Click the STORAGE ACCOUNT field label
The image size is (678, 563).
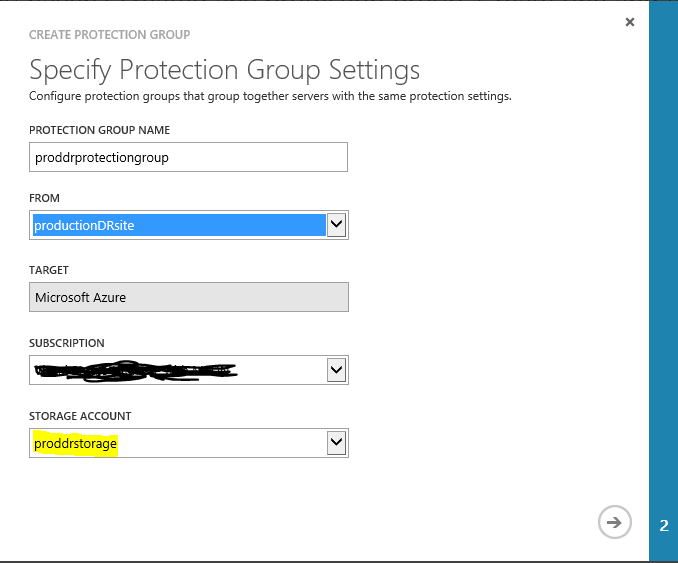point(80,416)
